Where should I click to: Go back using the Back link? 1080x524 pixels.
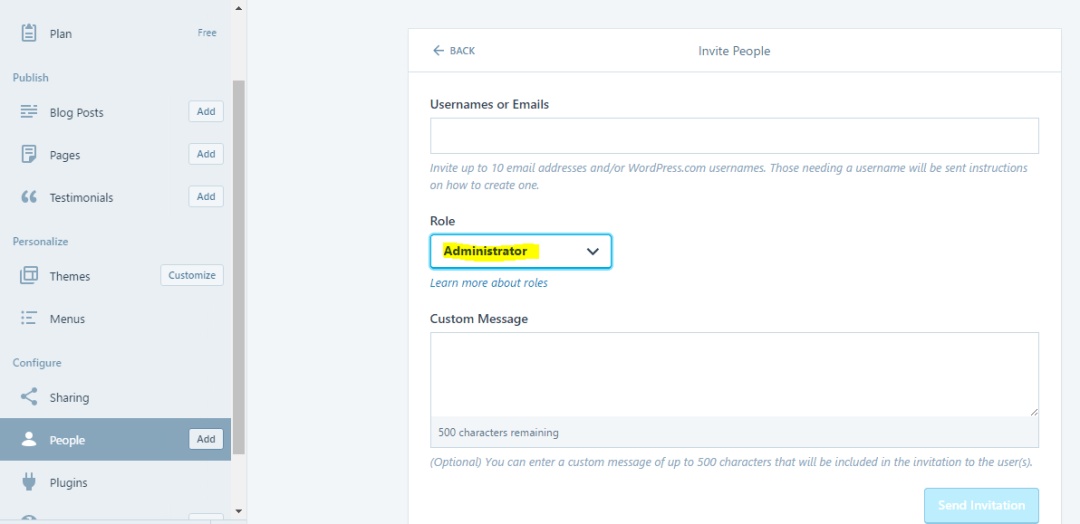click(x=454, y=51)
